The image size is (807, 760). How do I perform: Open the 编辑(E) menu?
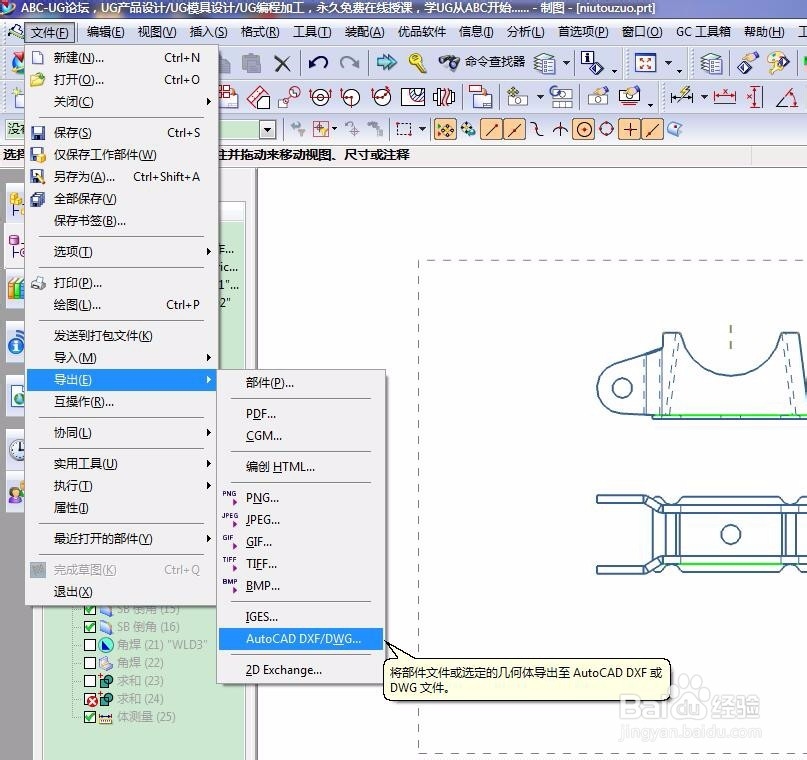[106, 32]
